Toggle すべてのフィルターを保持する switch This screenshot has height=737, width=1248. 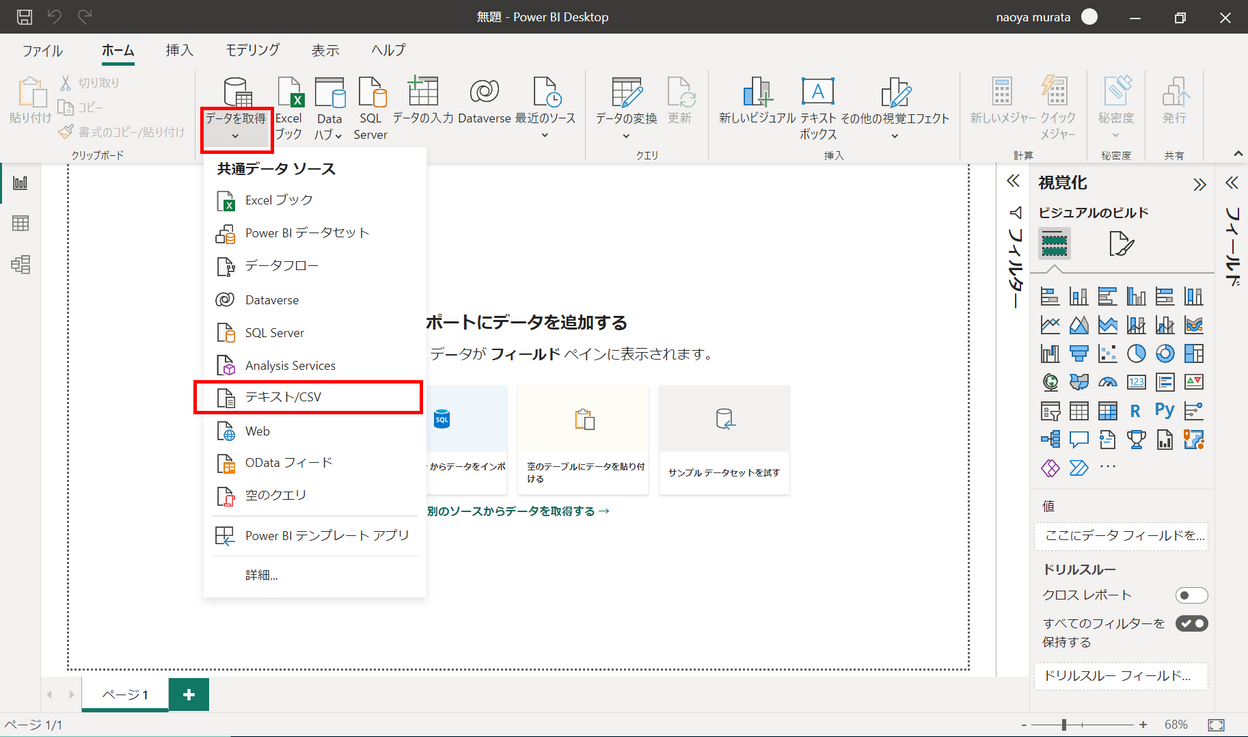pos(1192,624)
